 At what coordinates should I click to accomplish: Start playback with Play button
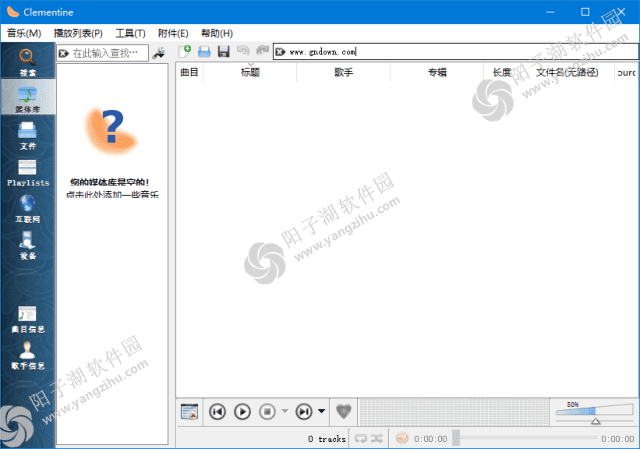click(x=242, y=411)
